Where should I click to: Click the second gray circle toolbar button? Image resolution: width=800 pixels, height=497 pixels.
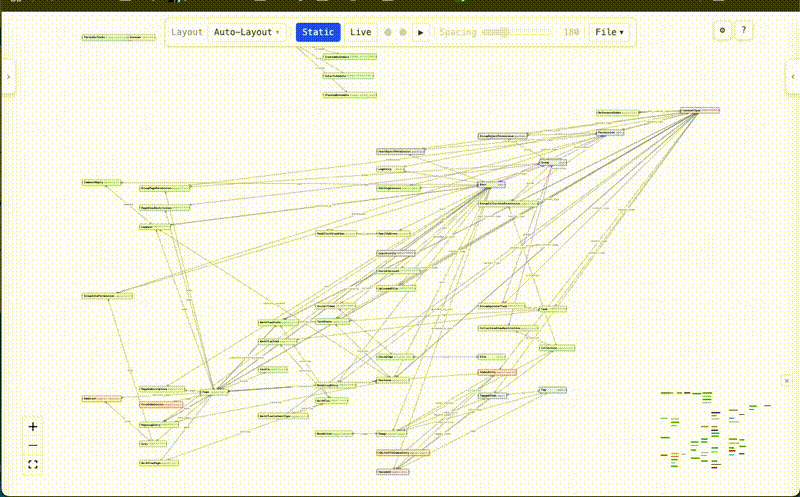403,32
